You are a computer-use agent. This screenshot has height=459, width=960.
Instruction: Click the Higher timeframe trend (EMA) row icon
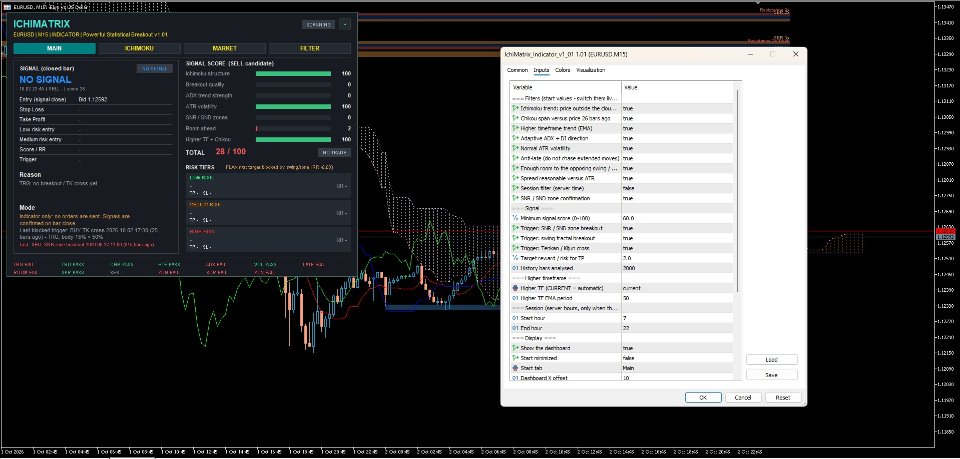(x=516, y=128)
